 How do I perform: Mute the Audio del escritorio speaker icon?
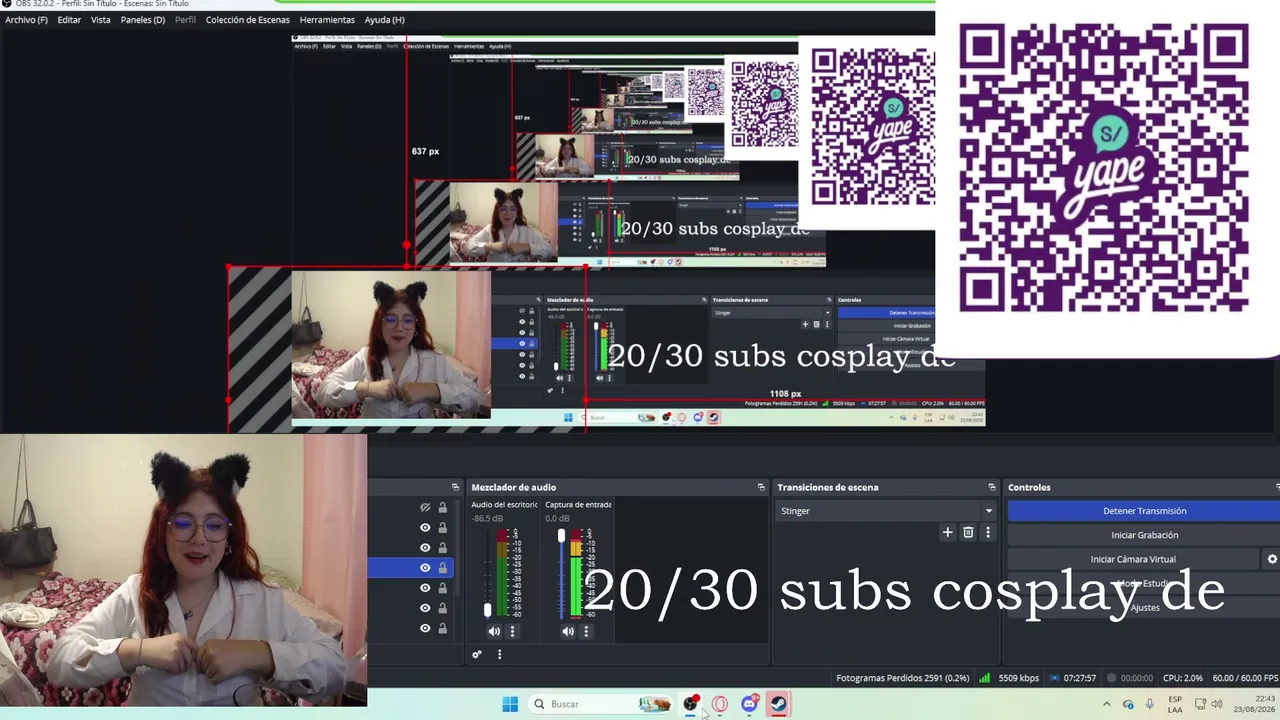click(x=494, y=631)
